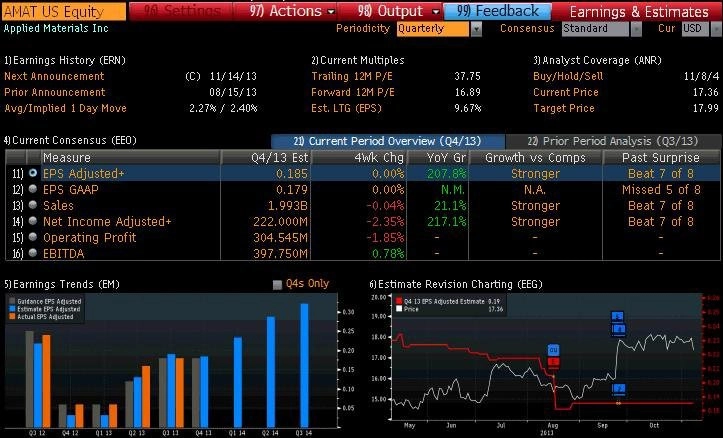Image resolution: width=723 pixels, height=438 pixels.
Task: Open the Analyst Coverage (ANR) link
Action: (x=597, y=60)
